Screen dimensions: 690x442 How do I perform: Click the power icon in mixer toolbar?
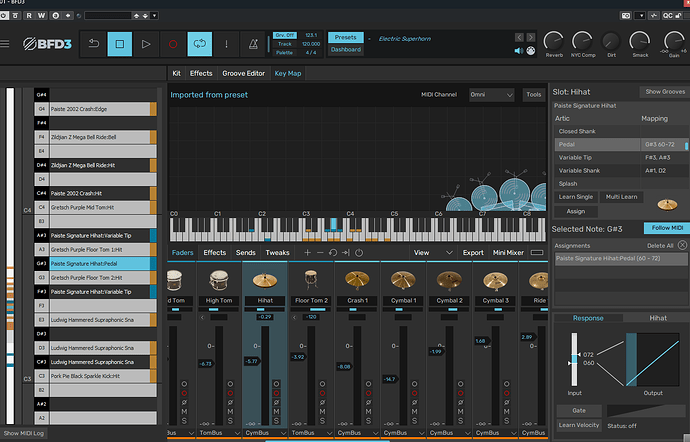tap(359, 252)
